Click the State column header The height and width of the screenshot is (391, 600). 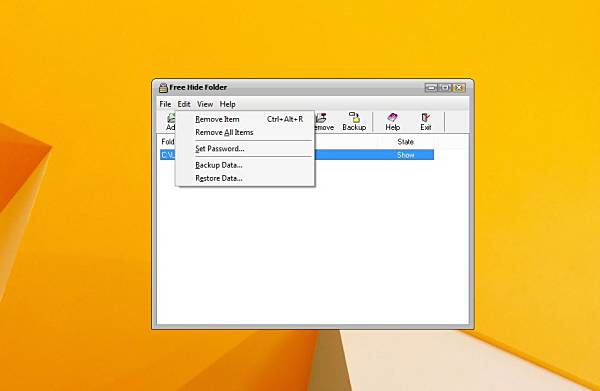pos(405,142)
